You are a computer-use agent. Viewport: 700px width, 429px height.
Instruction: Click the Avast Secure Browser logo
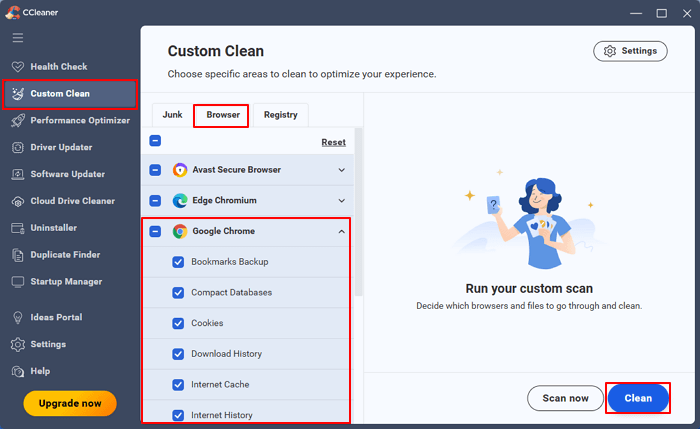click(180, 170)
